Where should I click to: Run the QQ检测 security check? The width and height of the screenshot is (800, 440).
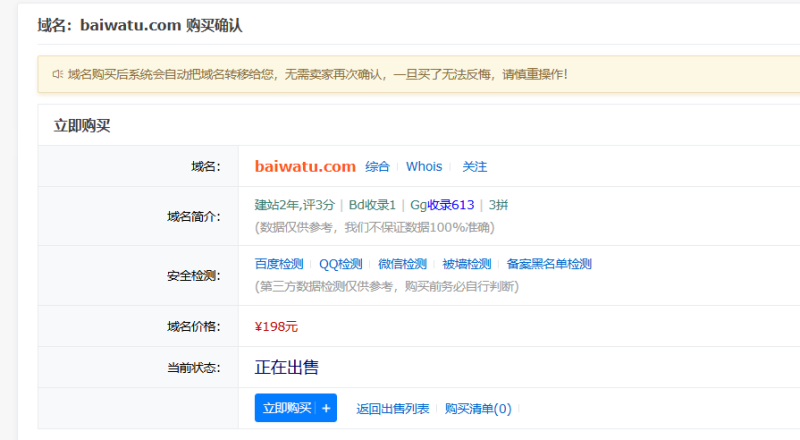coord(340,264)
